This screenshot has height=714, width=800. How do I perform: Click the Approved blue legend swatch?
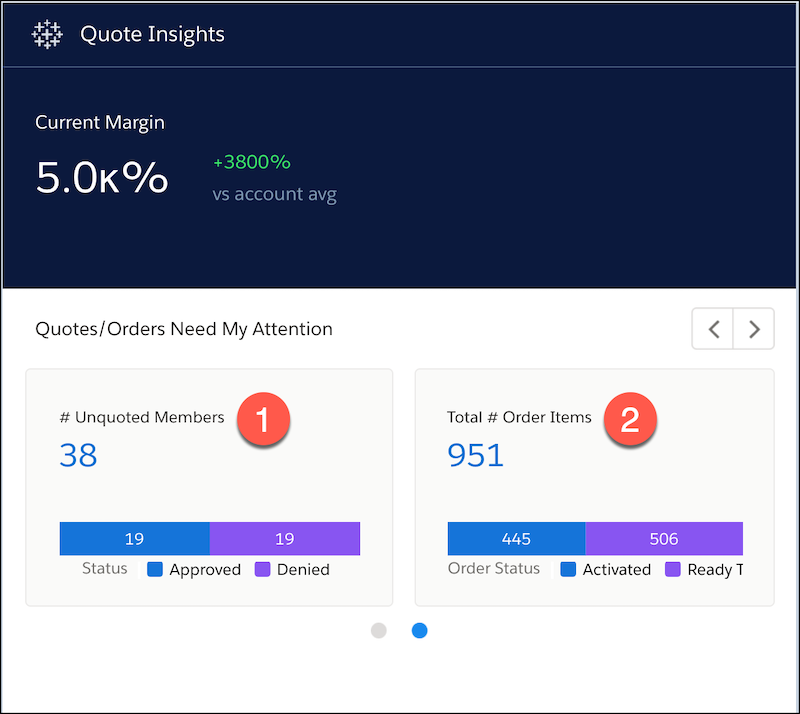click(x=155, y=569)
